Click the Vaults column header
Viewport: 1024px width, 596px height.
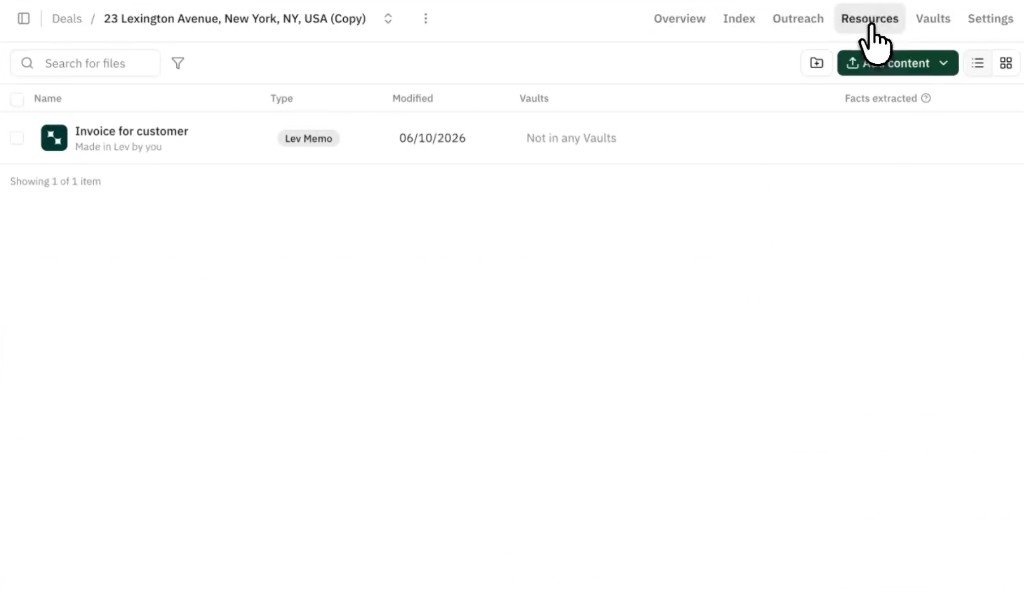pyautogui.click(x=534, y=99)
